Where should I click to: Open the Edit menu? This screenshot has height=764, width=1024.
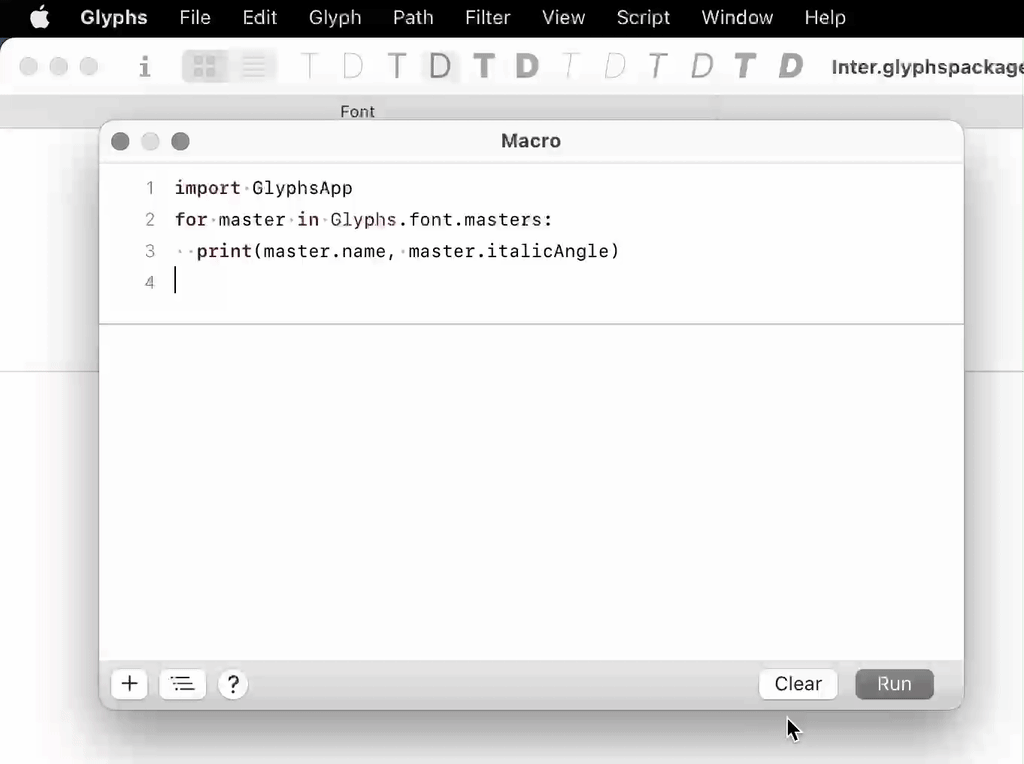click(260, 18)
